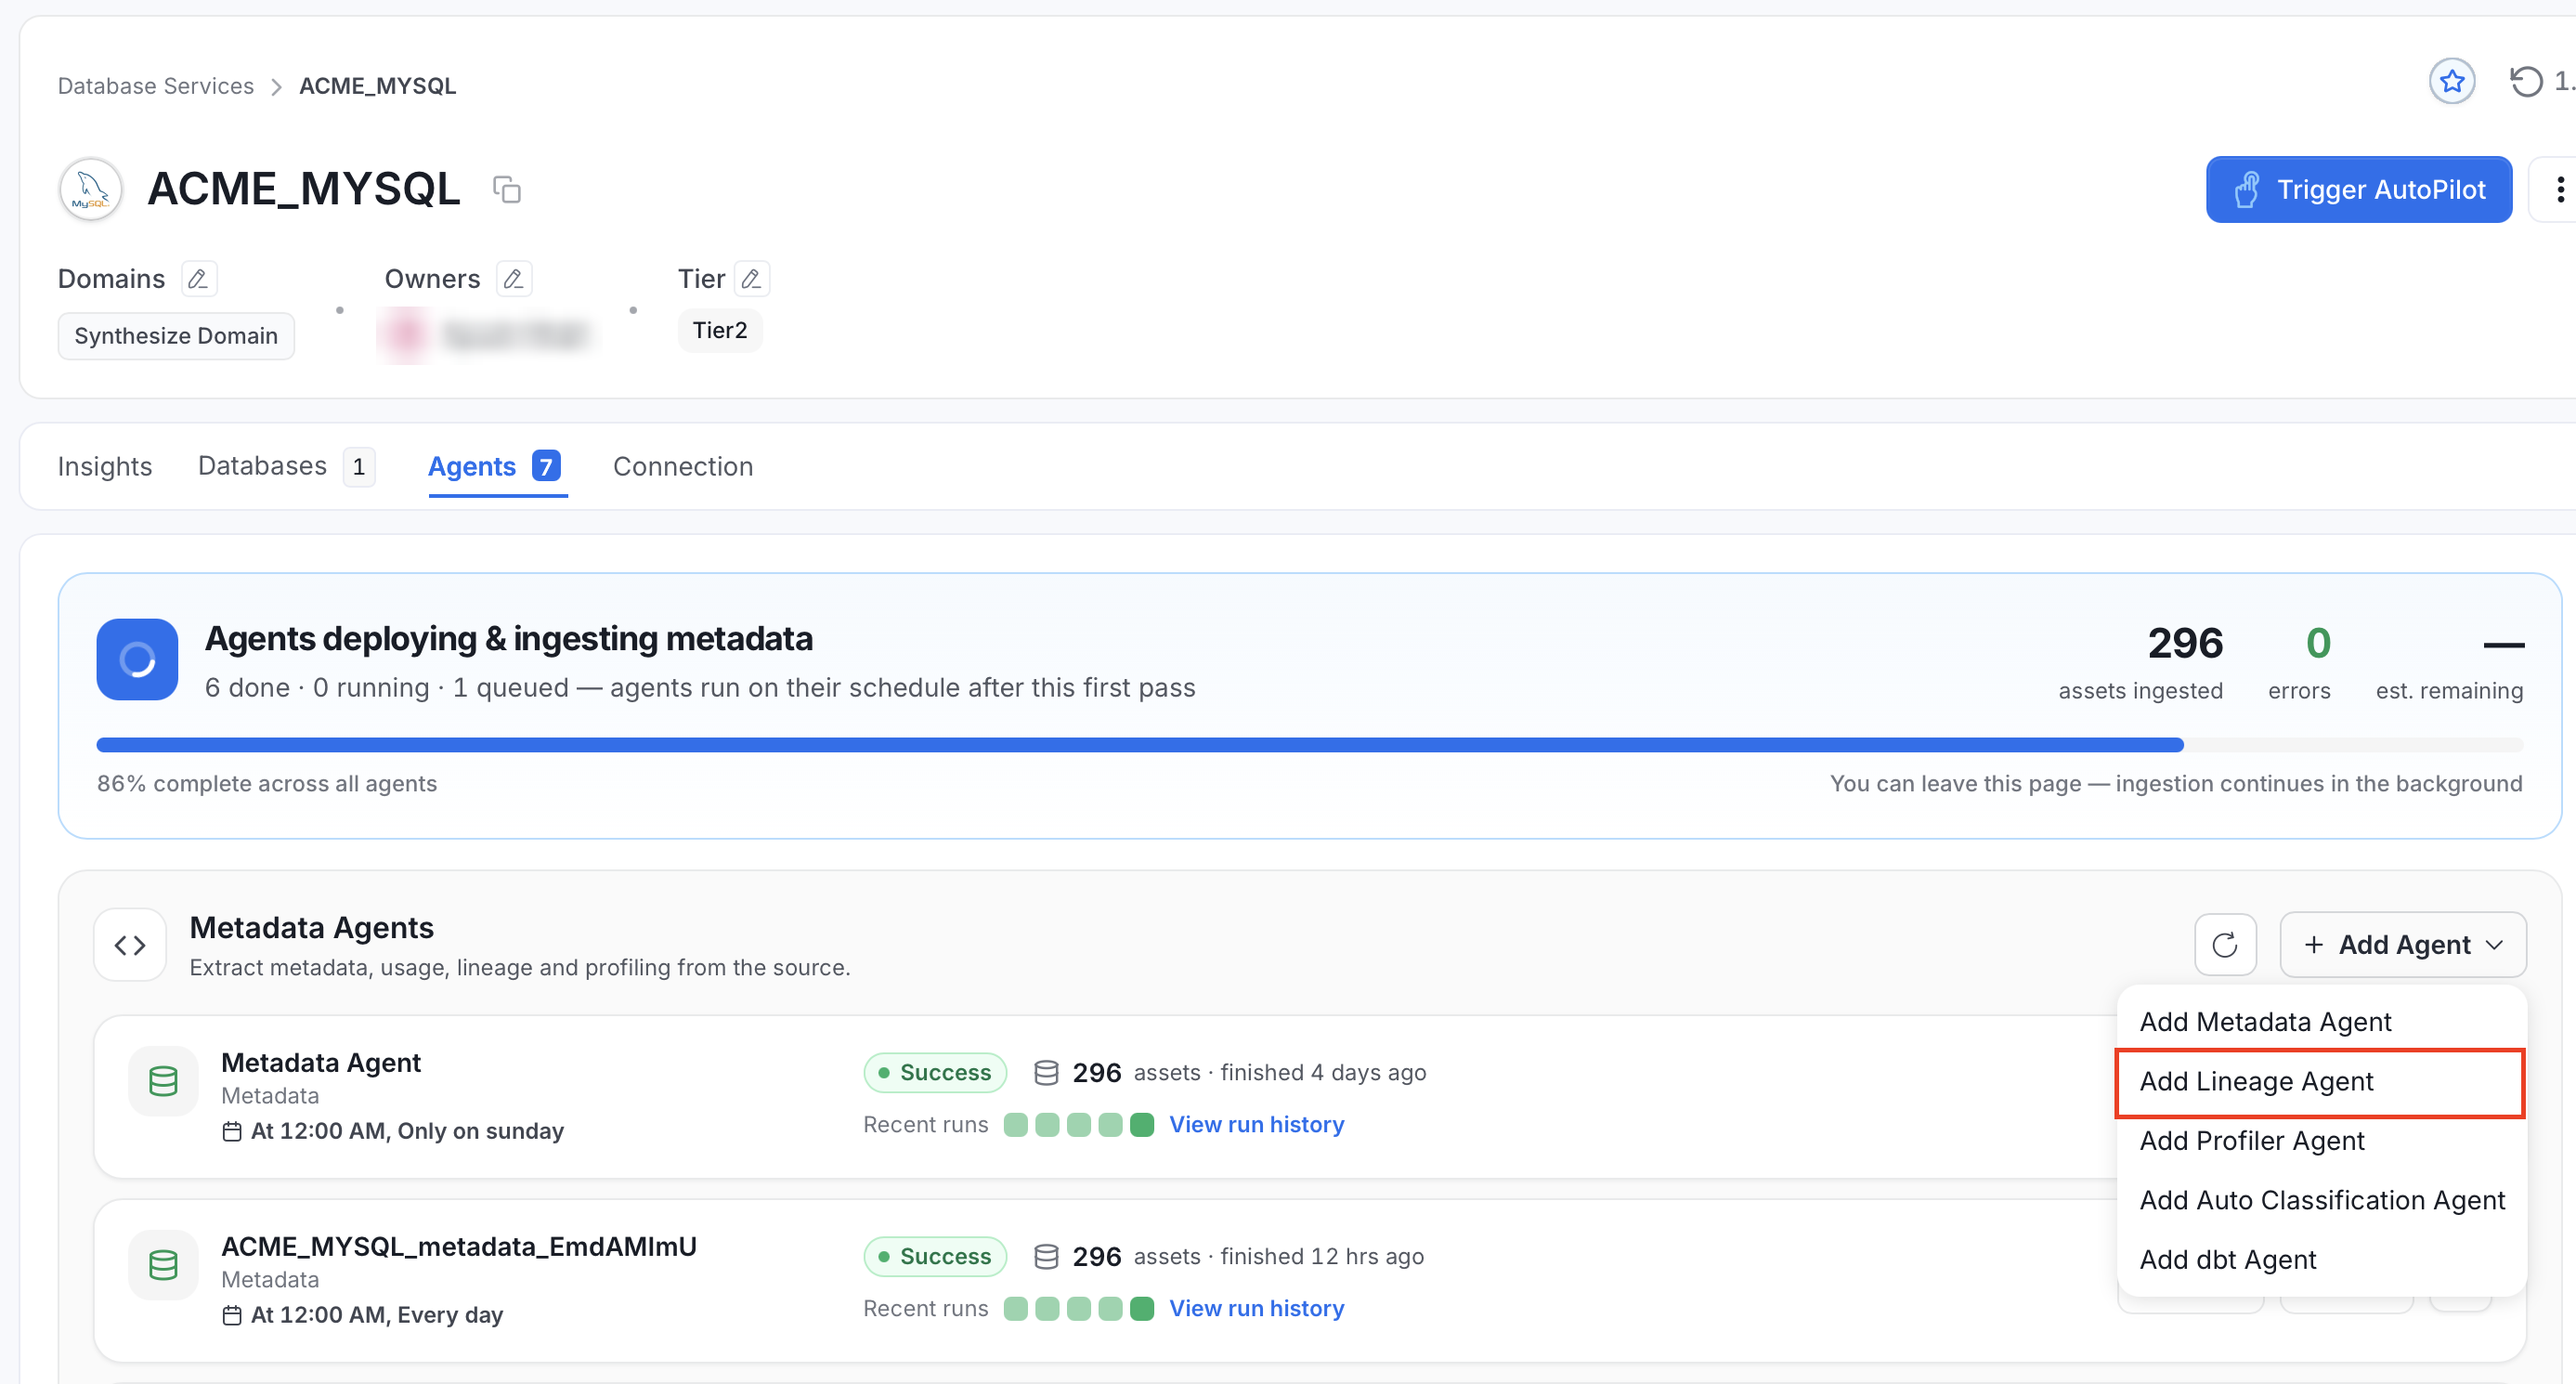Click the Synthesize Domain tag

click(x=176, y=336)
